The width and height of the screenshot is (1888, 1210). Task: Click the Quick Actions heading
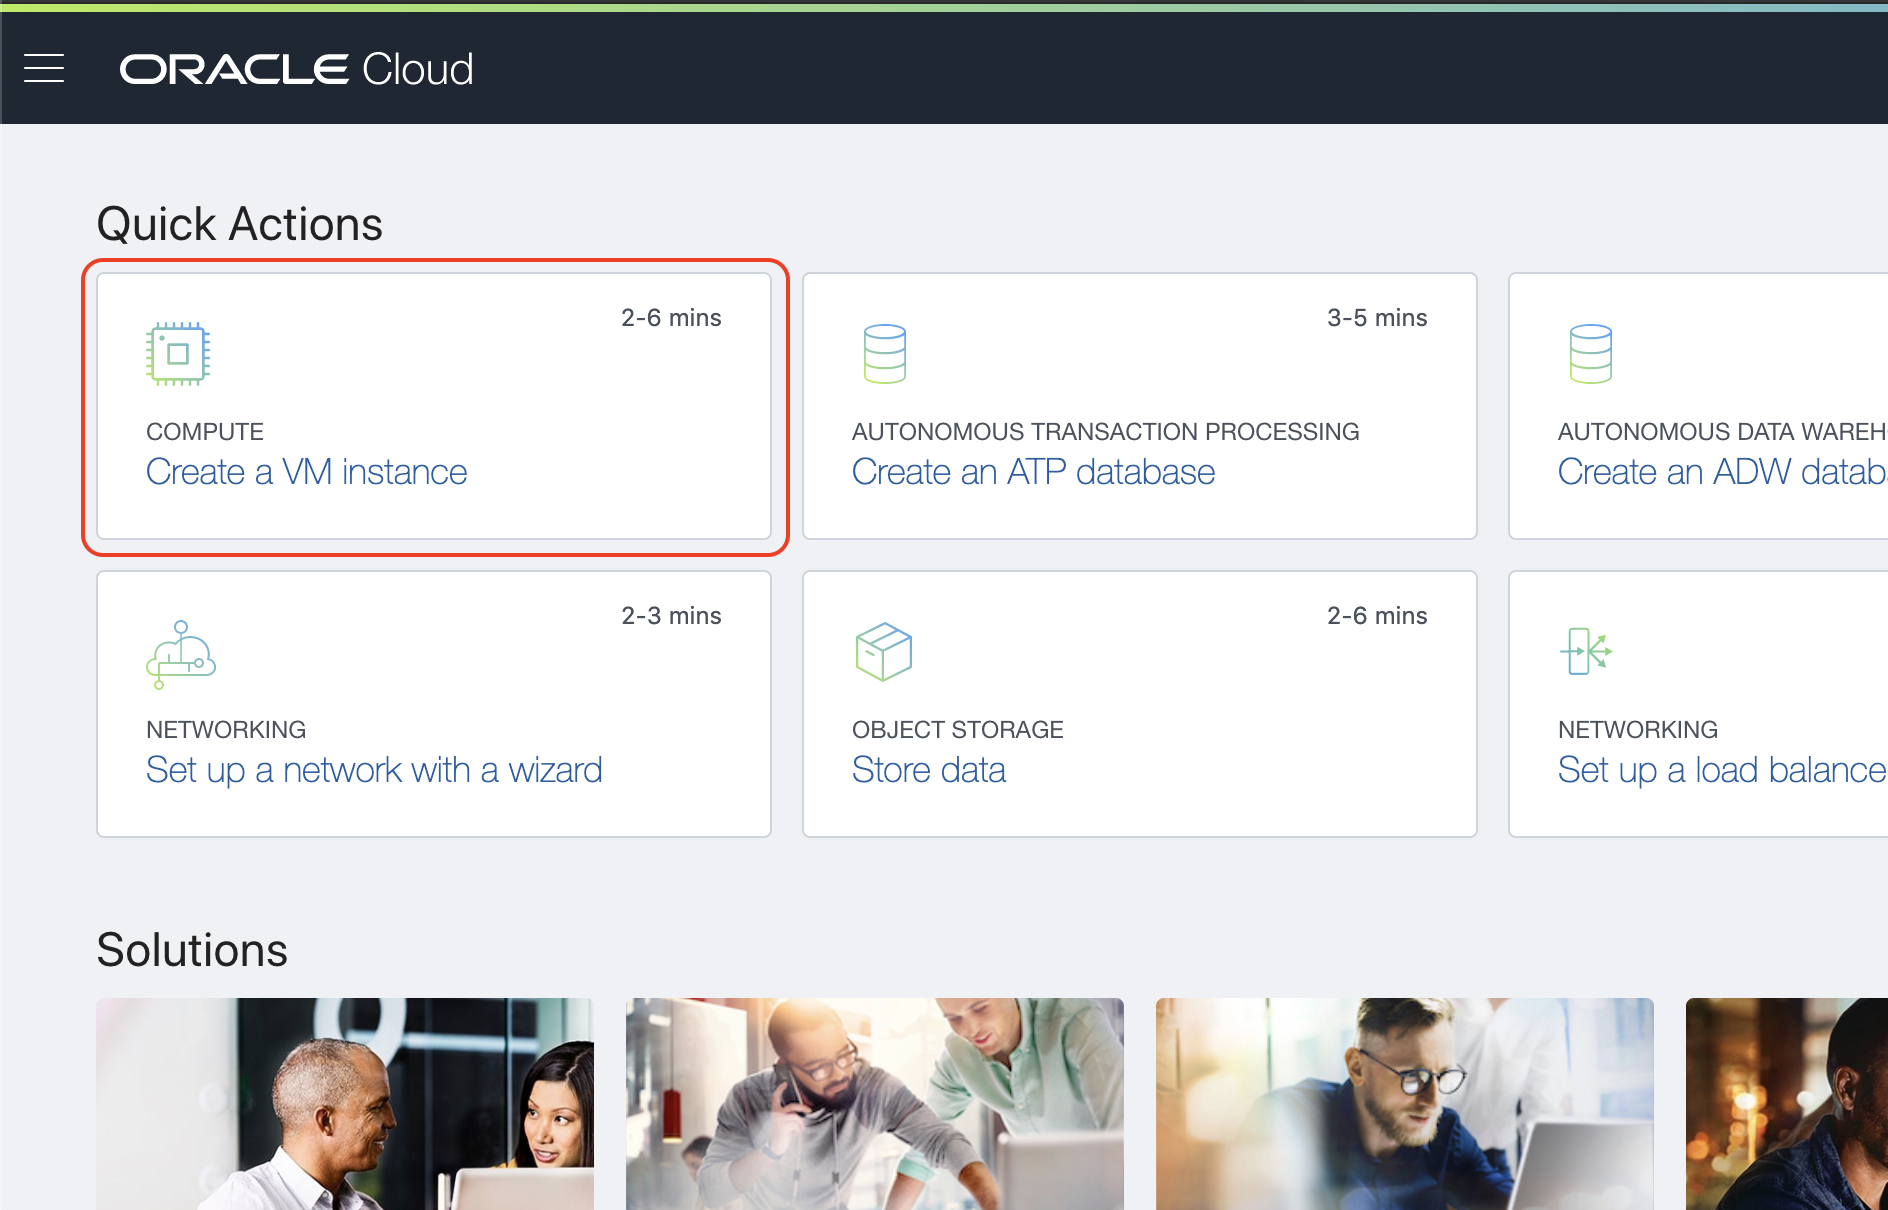(x=240, y=224)
